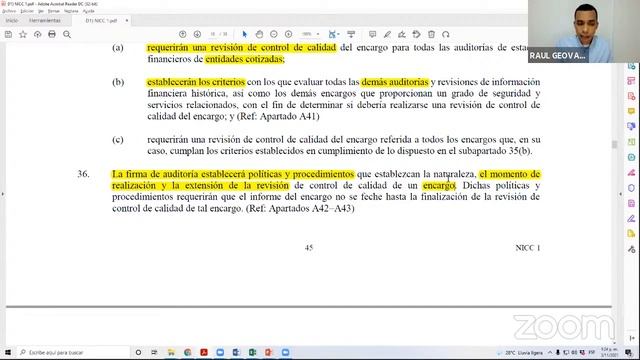Open PowerPoint from the taskbar
The image size is (640, 360).
pyautogui.click(x=269, y=352)
